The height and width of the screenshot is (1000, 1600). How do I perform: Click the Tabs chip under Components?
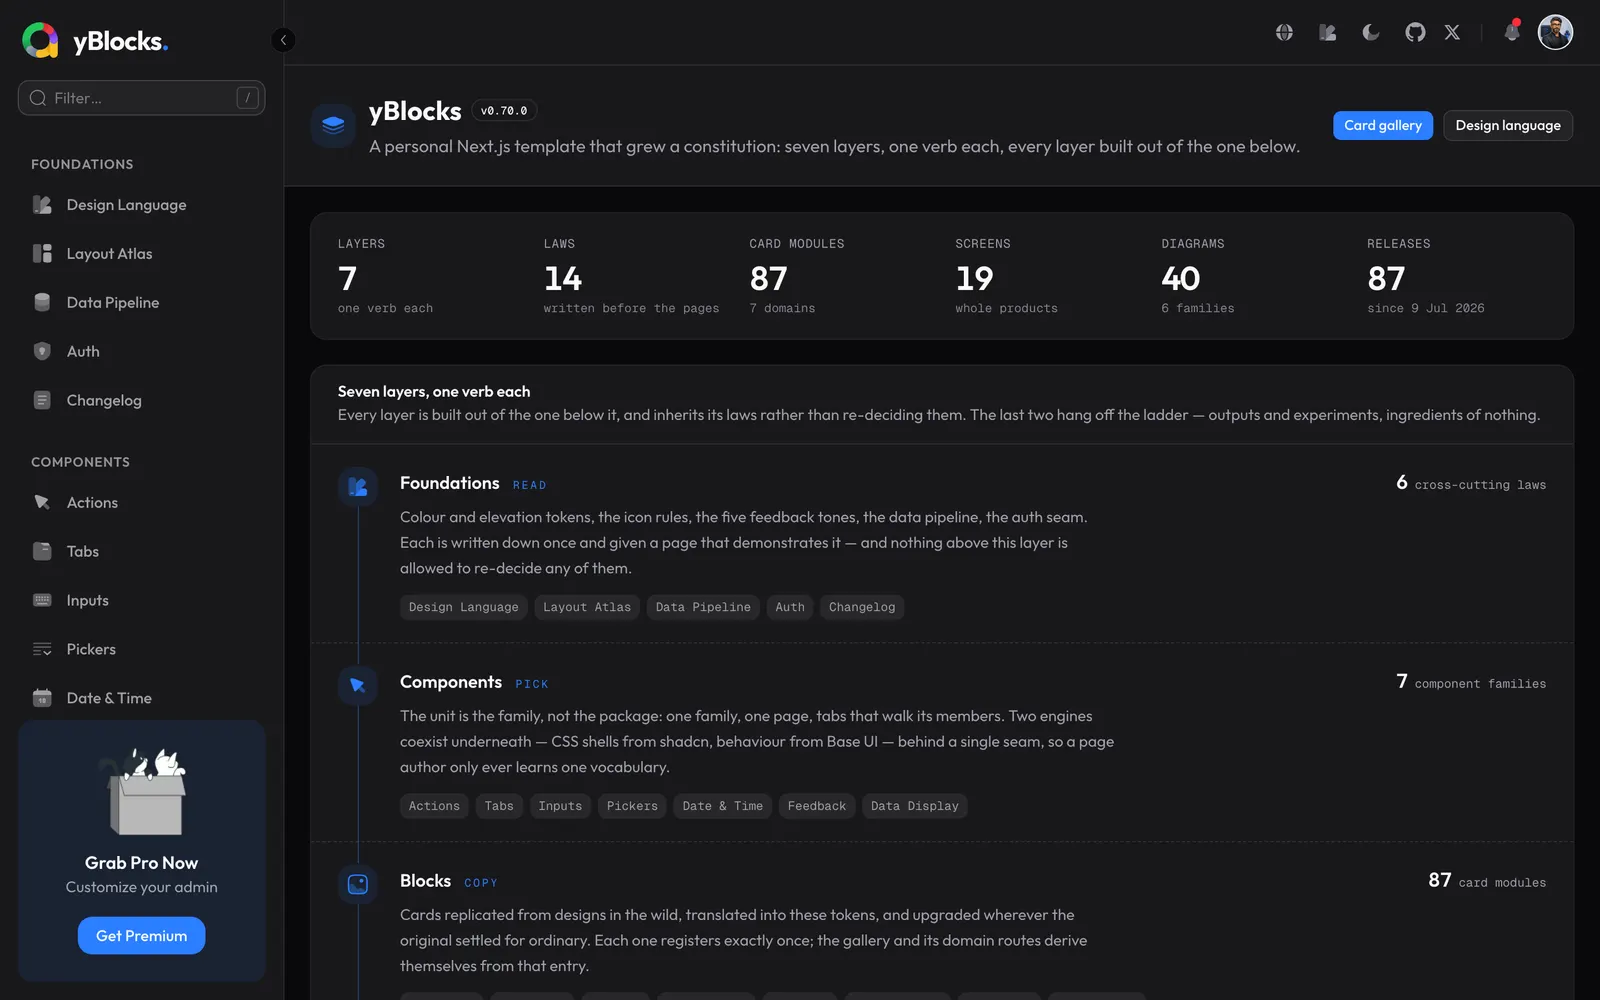click(499, 806)
